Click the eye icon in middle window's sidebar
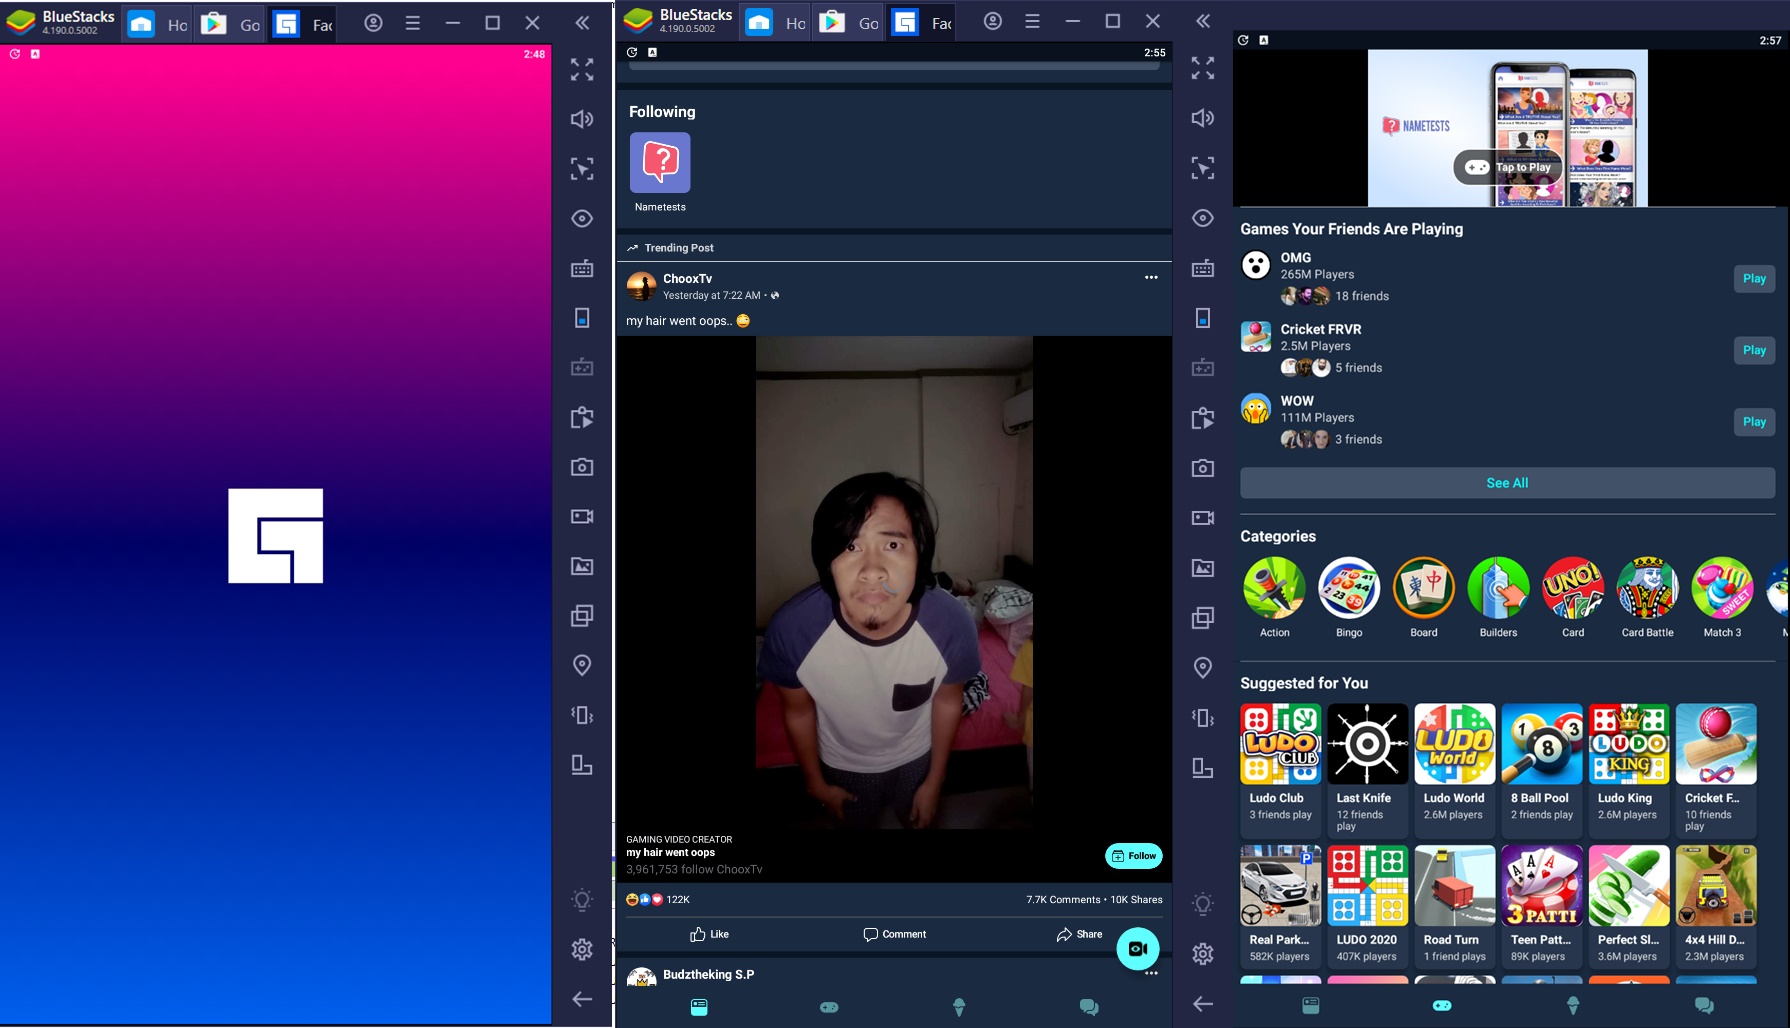 tap(1203, 218)
